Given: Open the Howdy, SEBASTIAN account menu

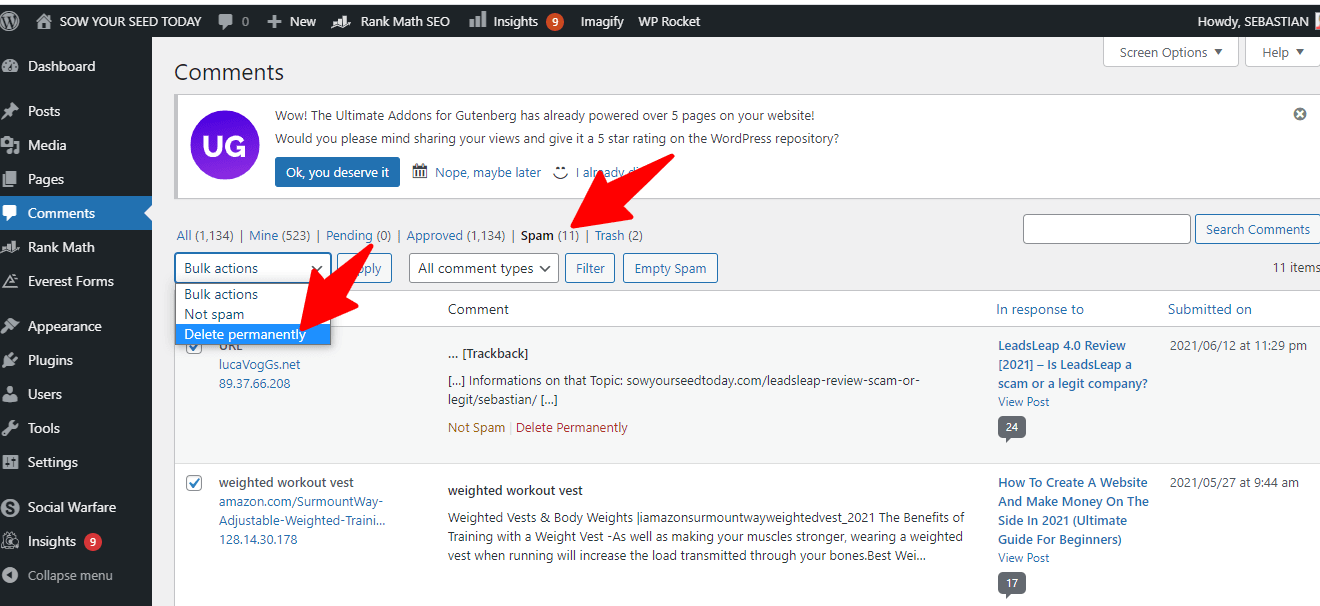Looking at the screenshot, I should 1257,21.
